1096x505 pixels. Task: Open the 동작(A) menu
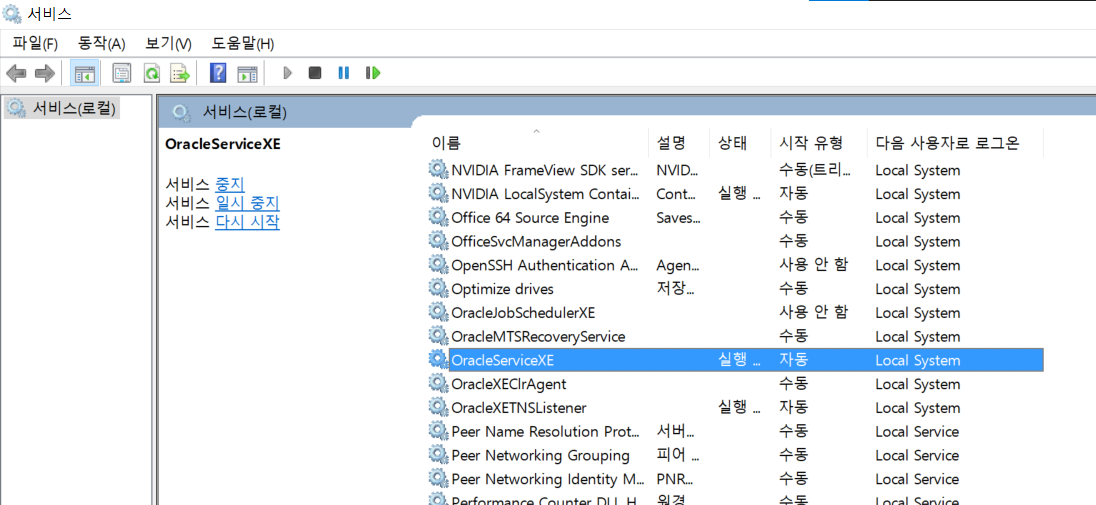[101, 44]
